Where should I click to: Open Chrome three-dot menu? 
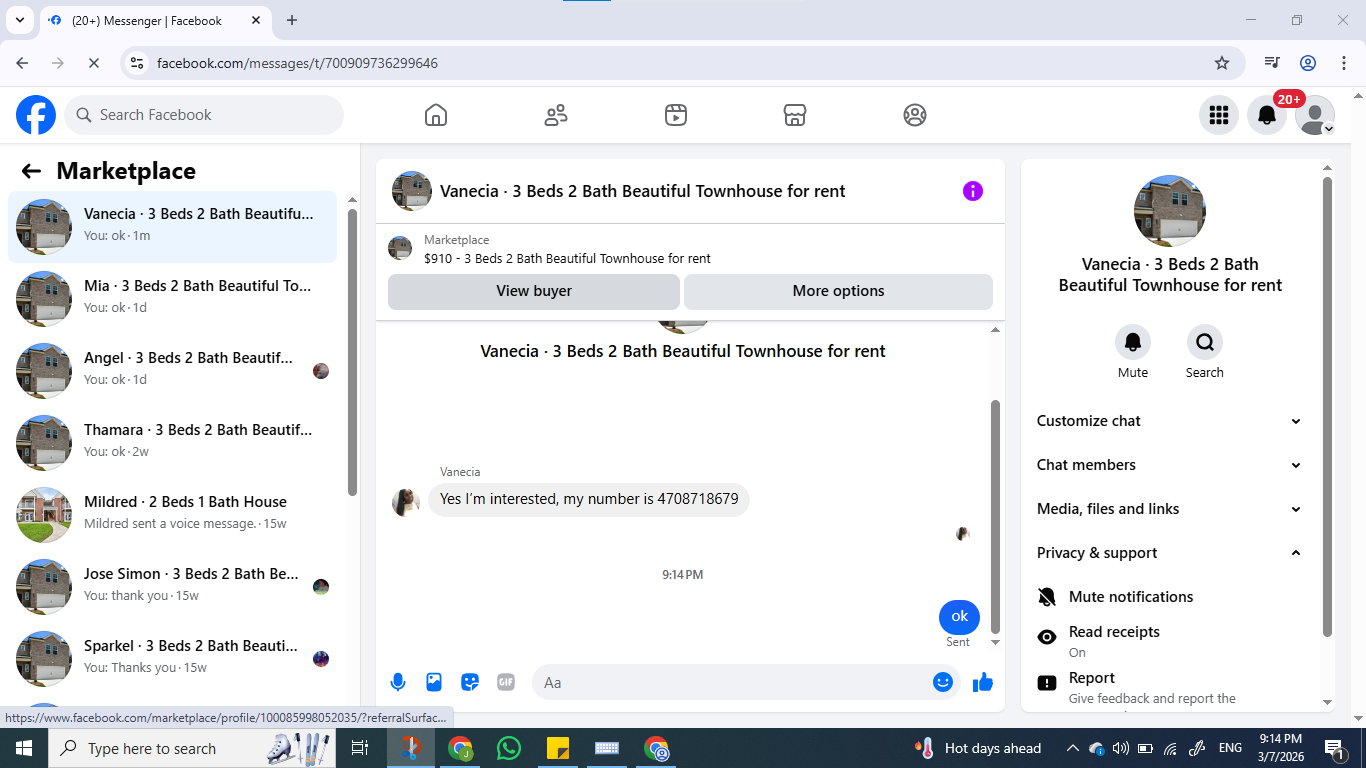tap(1344, 63)
